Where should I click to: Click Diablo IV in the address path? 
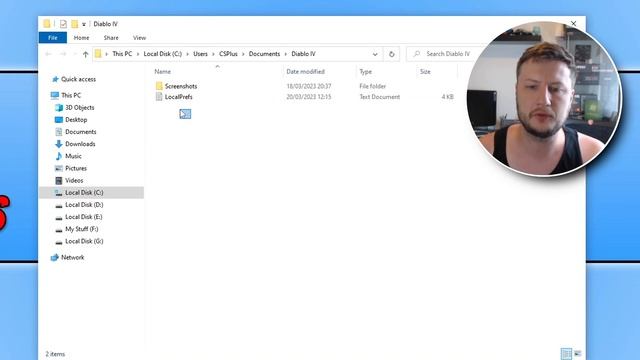(303, 54)
